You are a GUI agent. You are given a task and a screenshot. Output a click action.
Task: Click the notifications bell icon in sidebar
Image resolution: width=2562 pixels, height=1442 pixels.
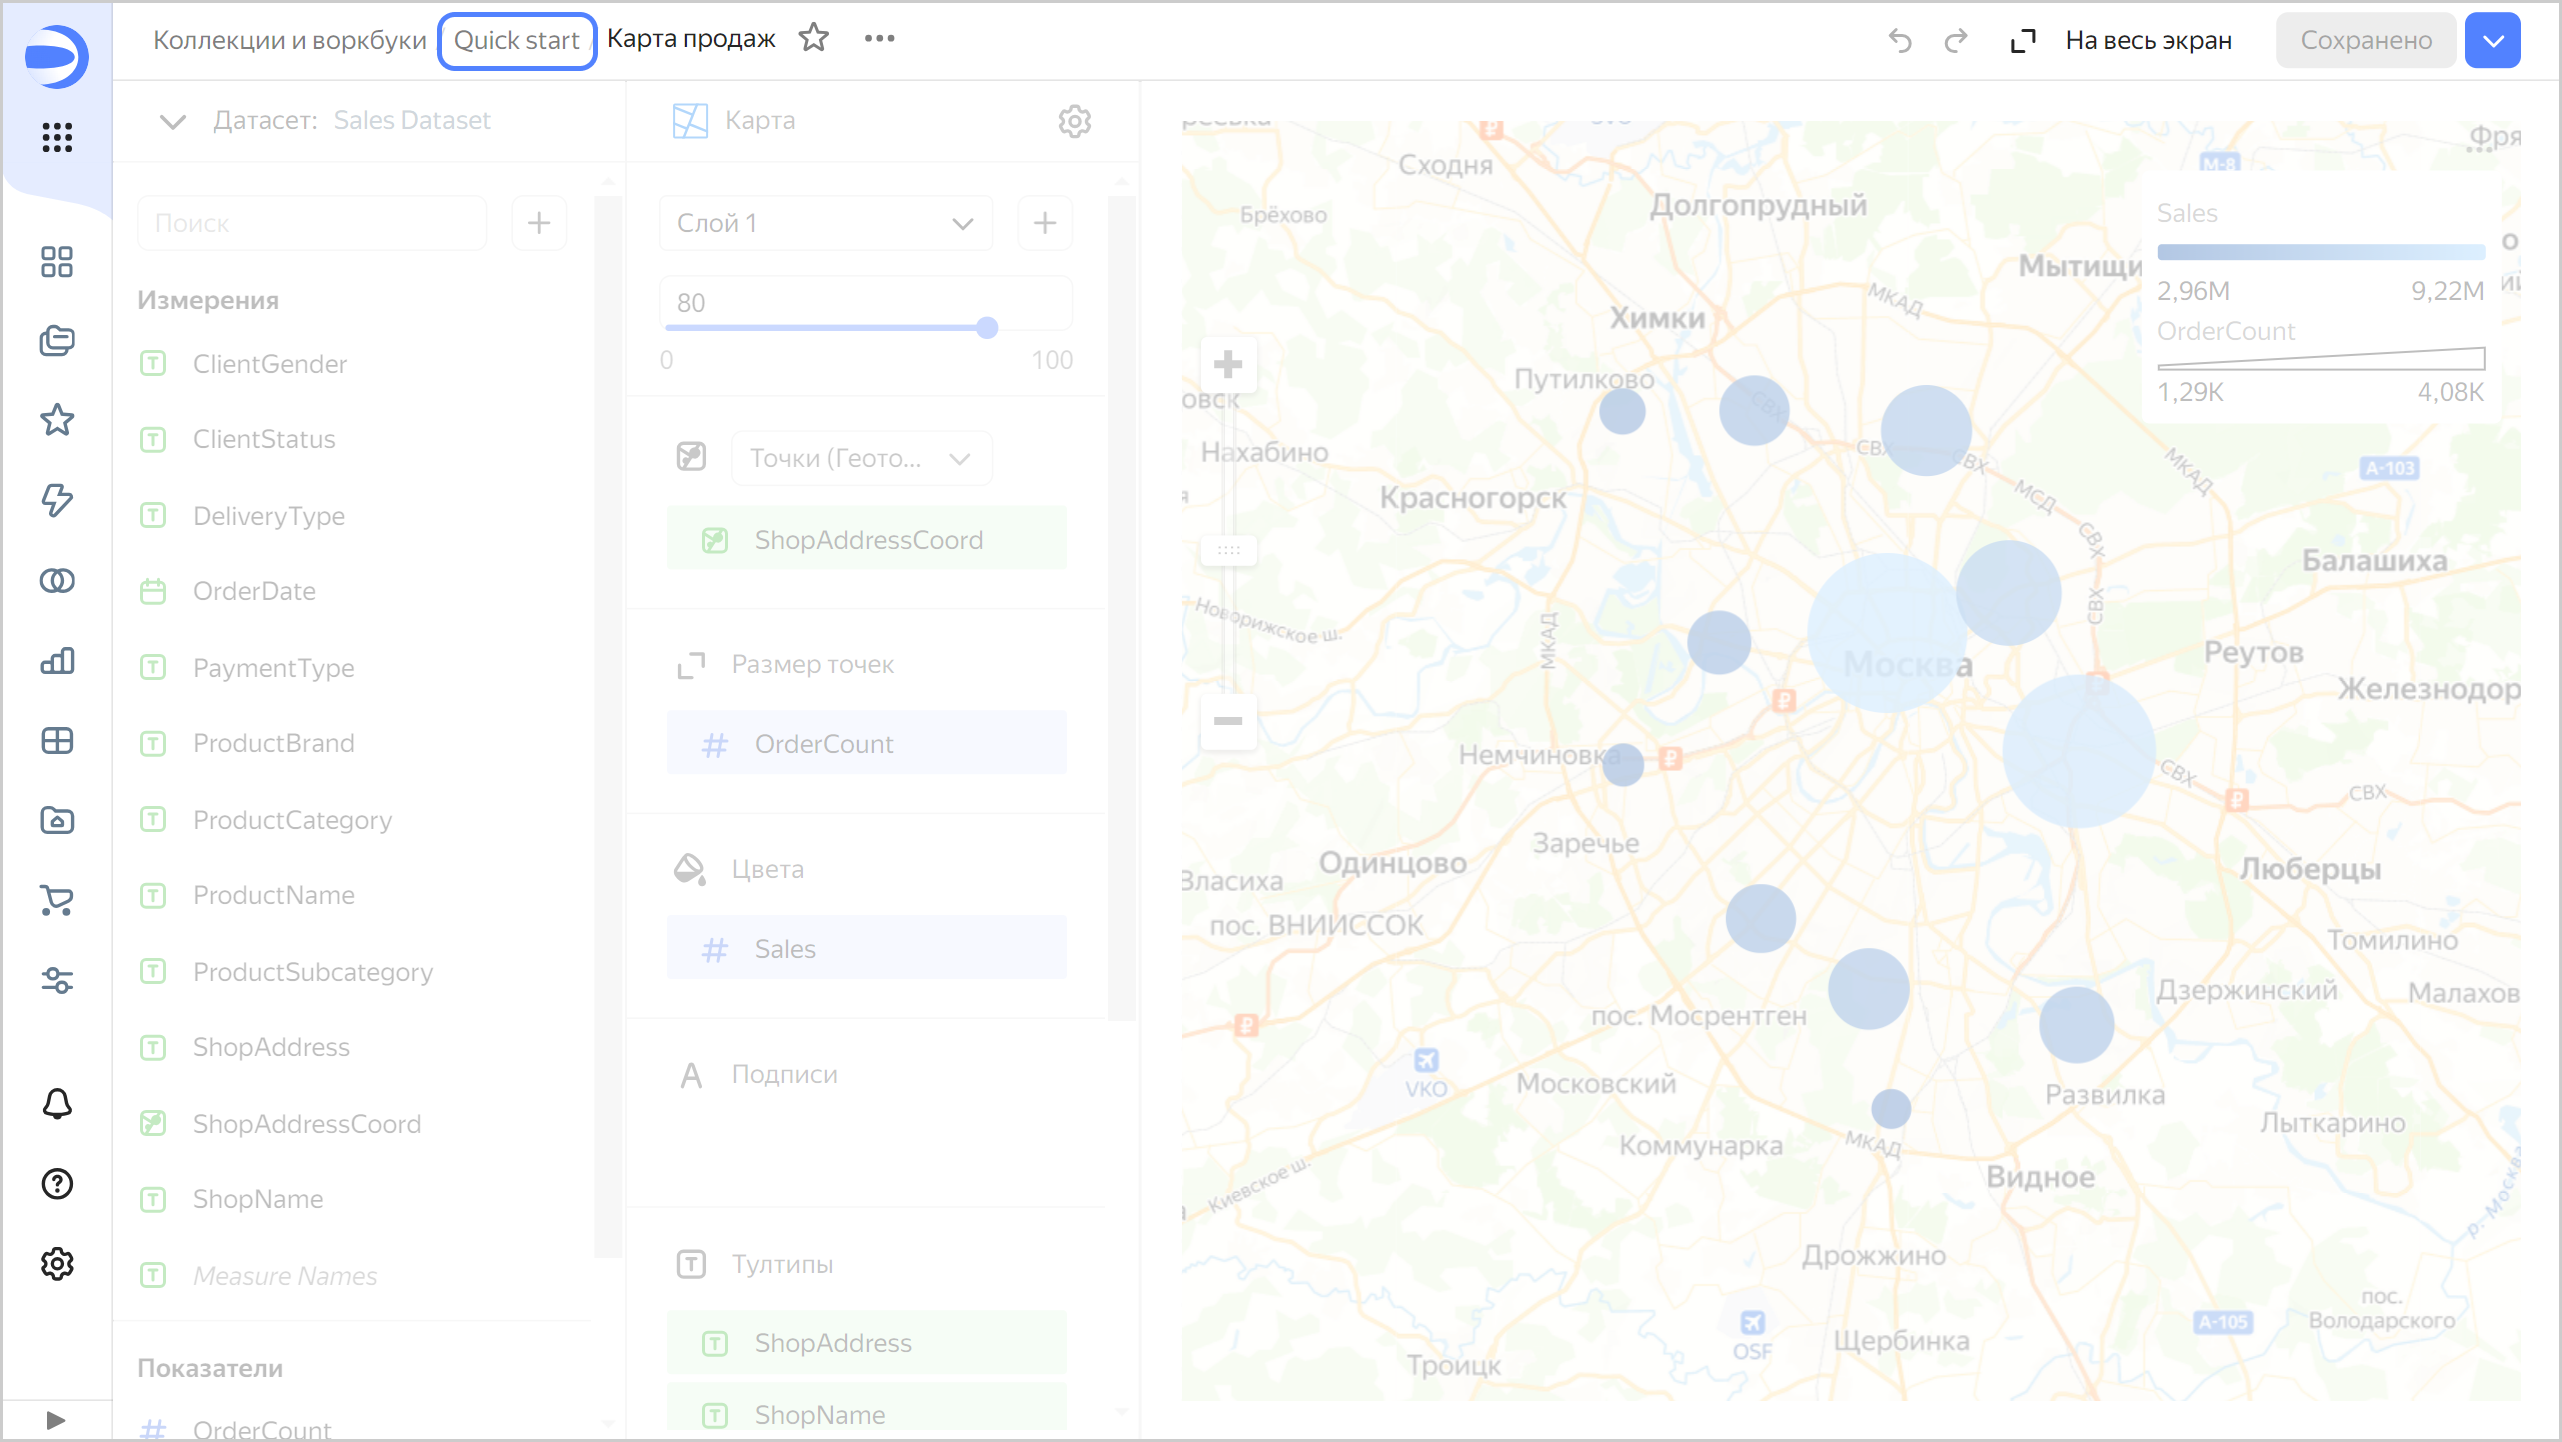click(x=57, y=1104)
